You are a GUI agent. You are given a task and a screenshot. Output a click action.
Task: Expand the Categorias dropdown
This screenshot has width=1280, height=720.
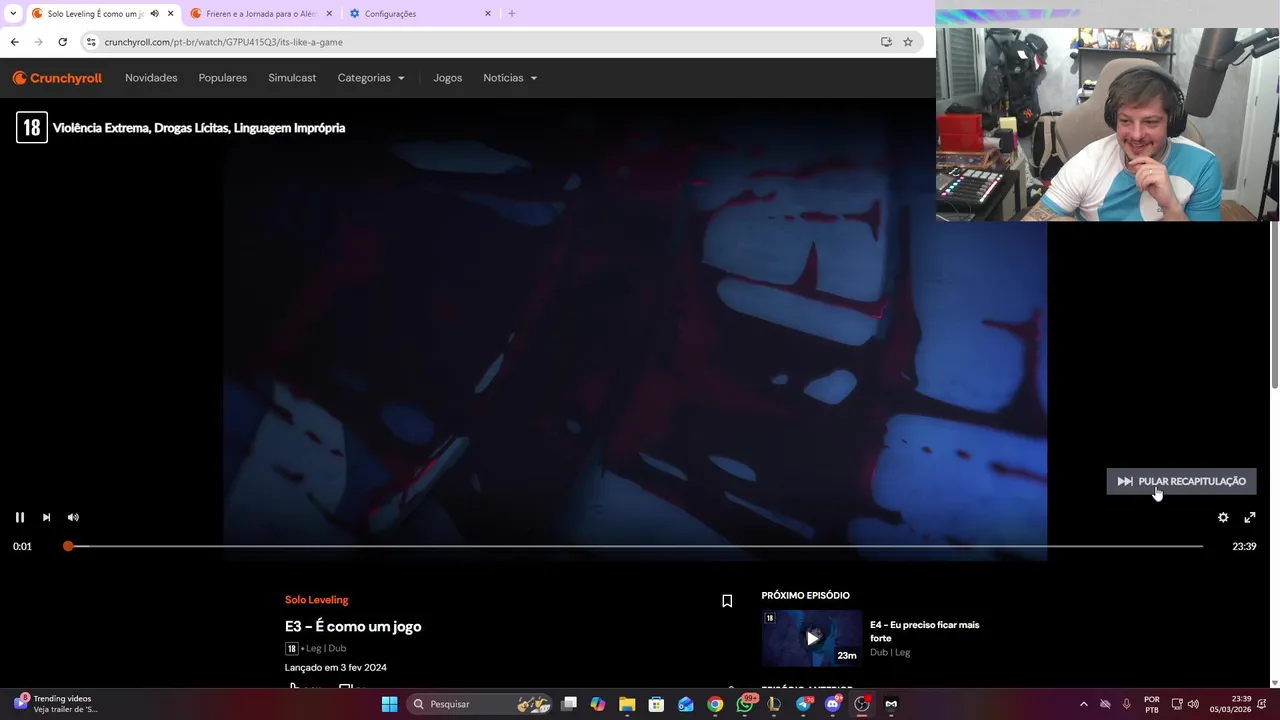(371, 78)
